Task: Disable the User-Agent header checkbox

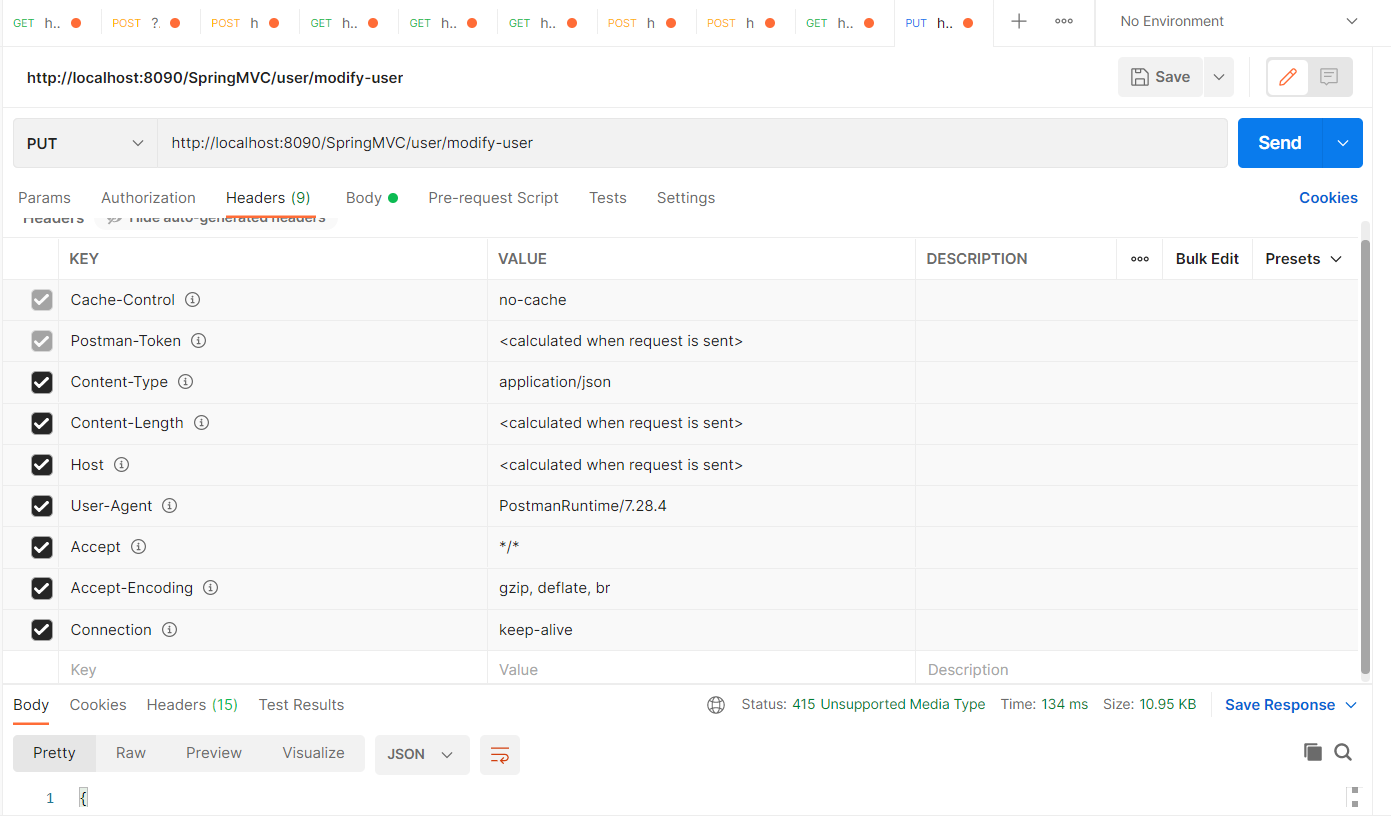Action: click(42, 506)
